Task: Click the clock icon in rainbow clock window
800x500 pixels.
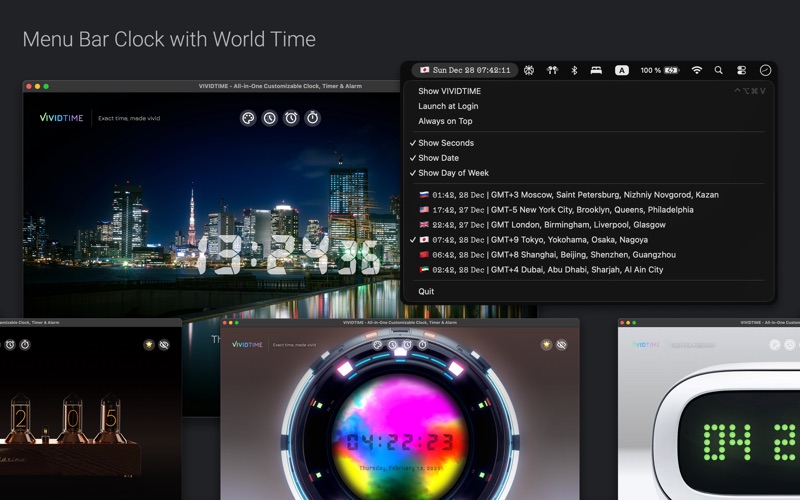Action: pyautogui.click(x=392, y=345)
